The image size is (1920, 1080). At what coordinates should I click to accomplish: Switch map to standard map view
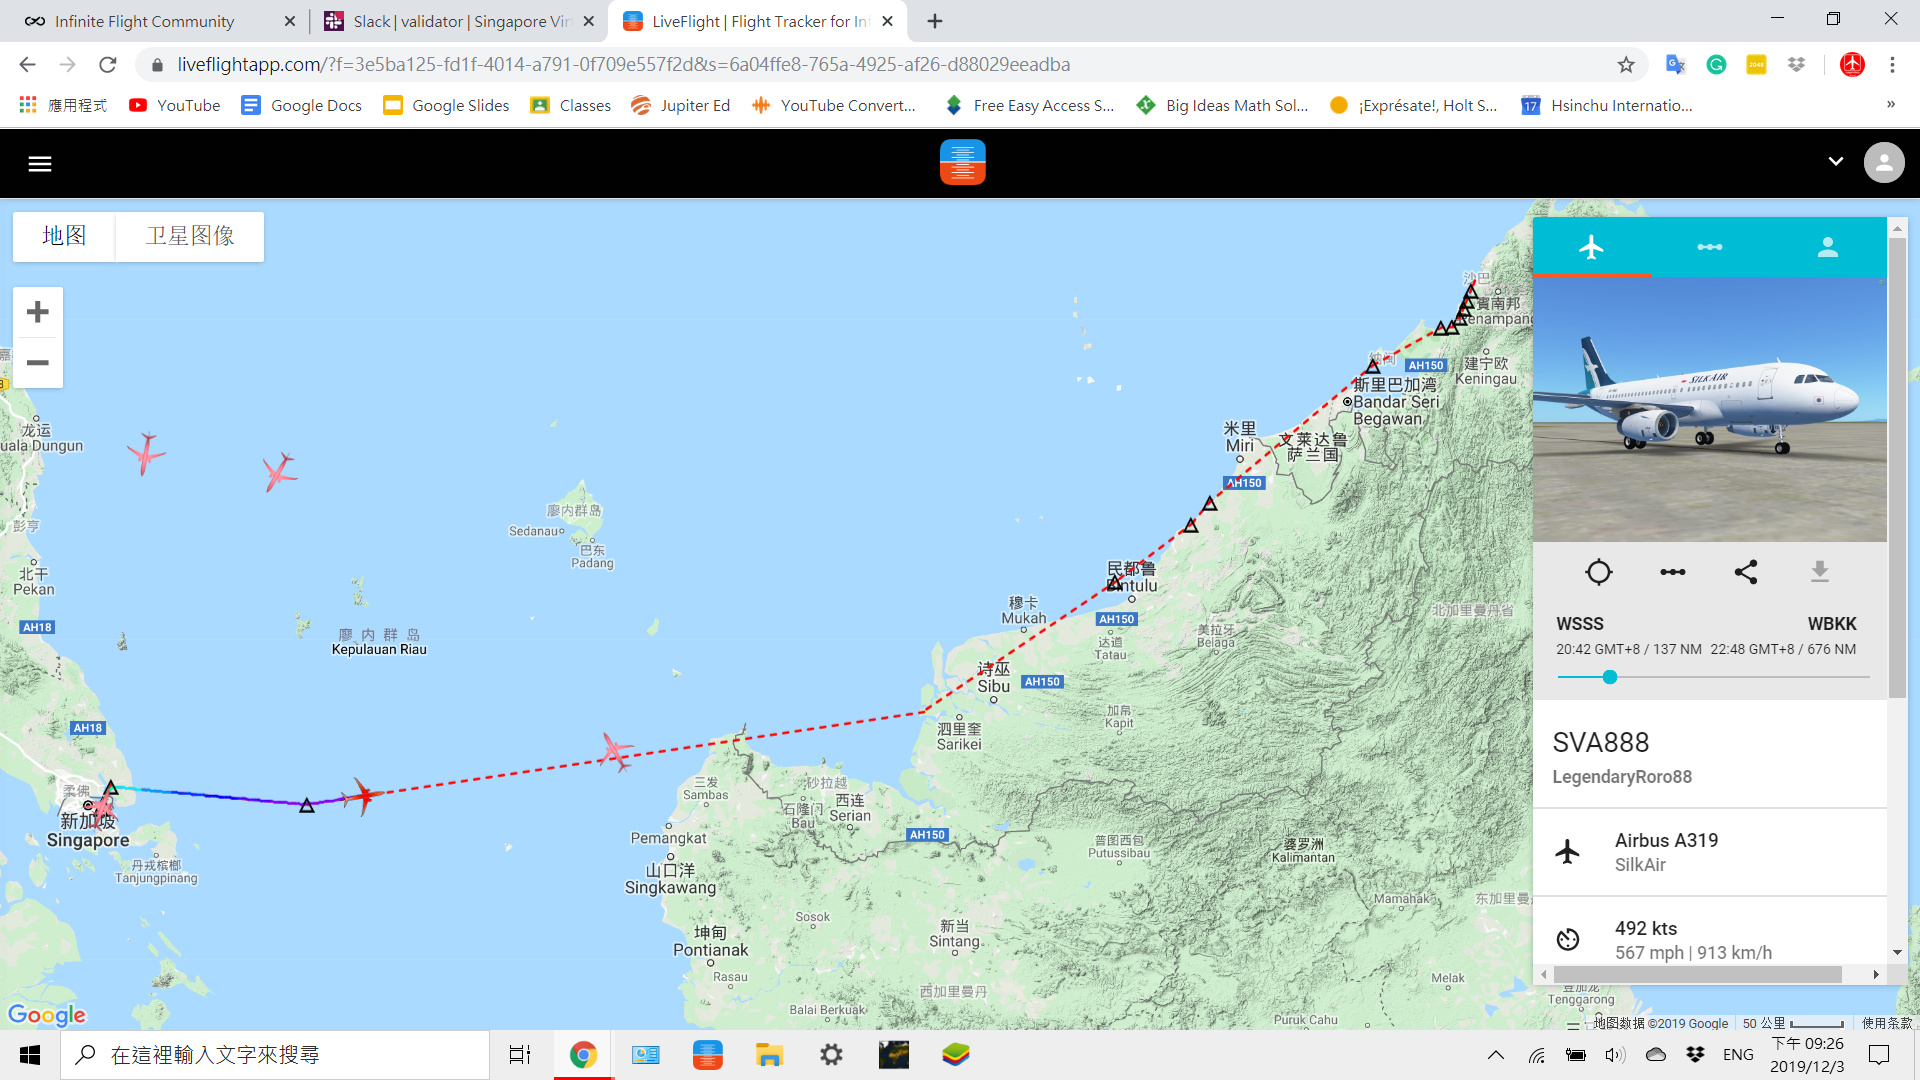click(64, 236)
